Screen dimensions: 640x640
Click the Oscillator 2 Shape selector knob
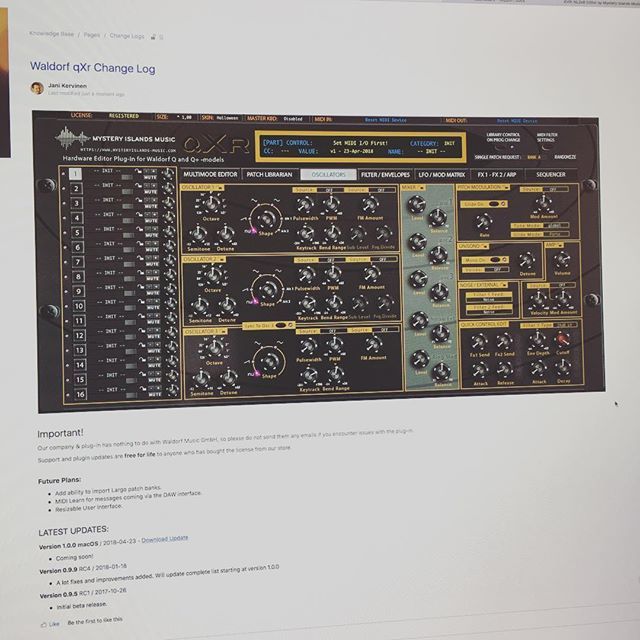[267, 289]
